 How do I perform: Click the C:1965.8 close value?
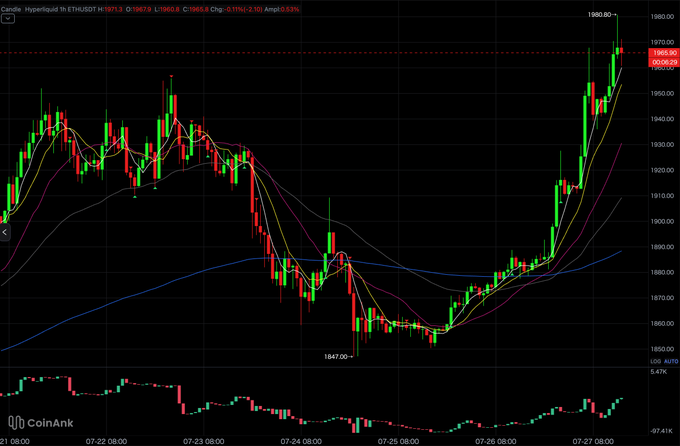coord(195,9)
